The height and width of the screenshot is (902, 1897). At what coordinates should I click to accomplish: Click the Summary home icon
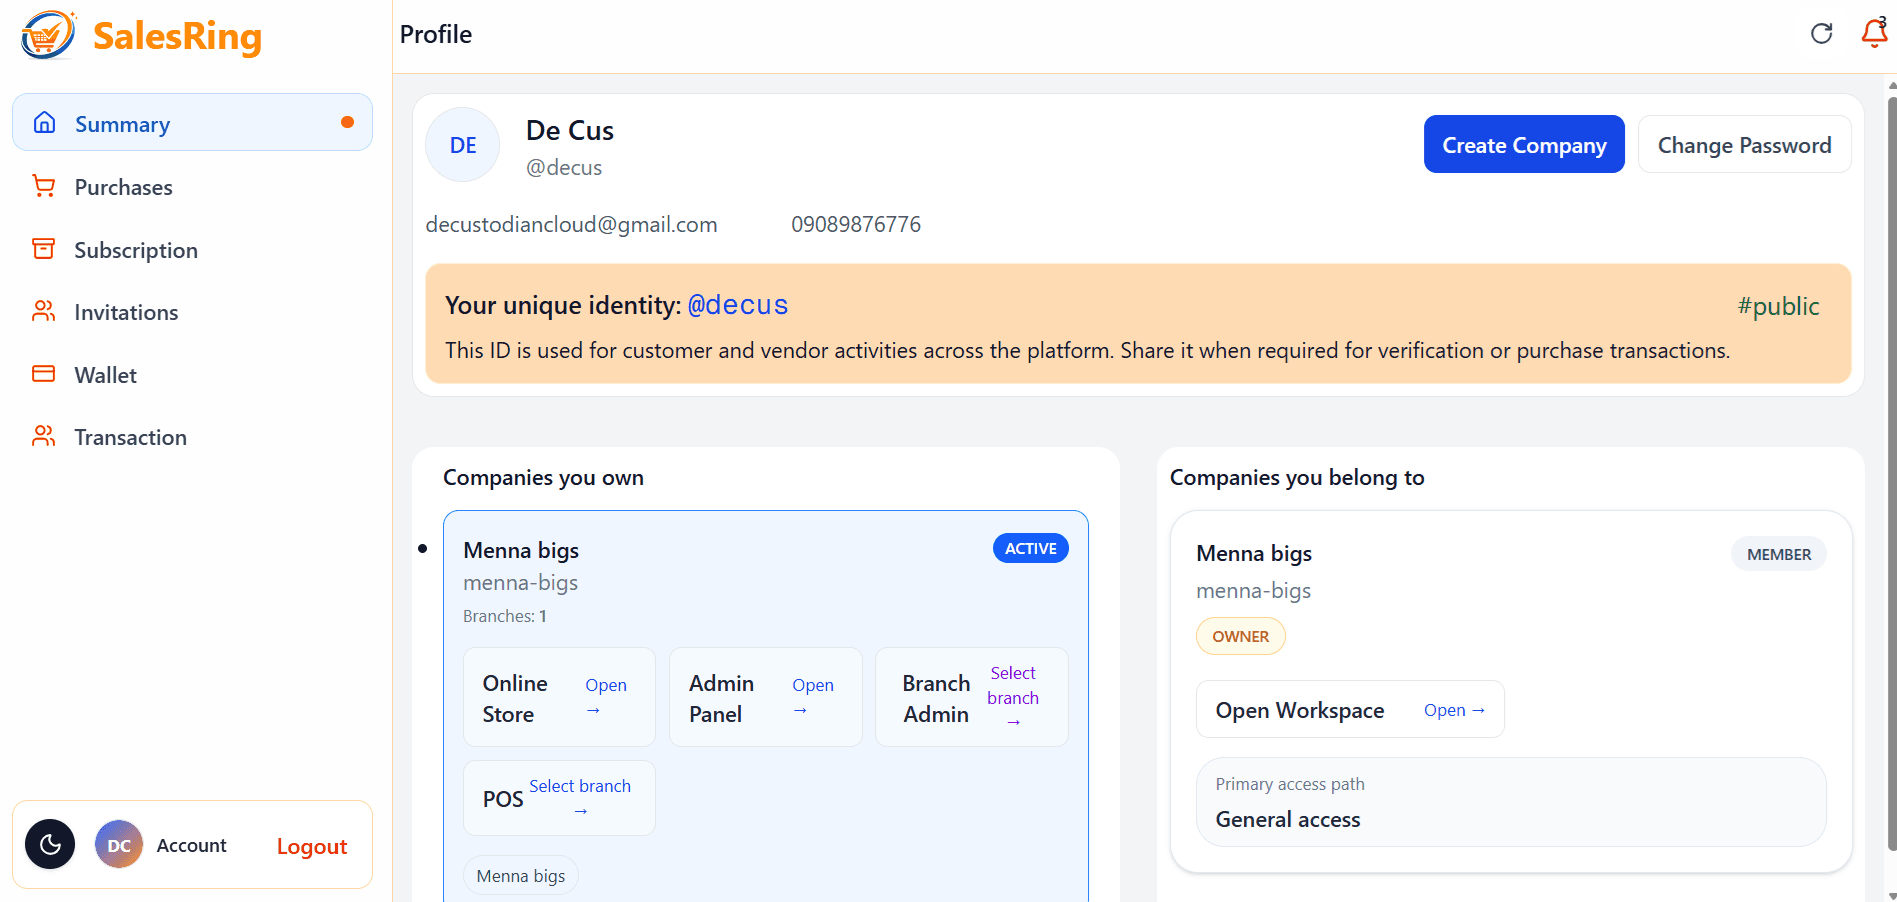[45, 123]
